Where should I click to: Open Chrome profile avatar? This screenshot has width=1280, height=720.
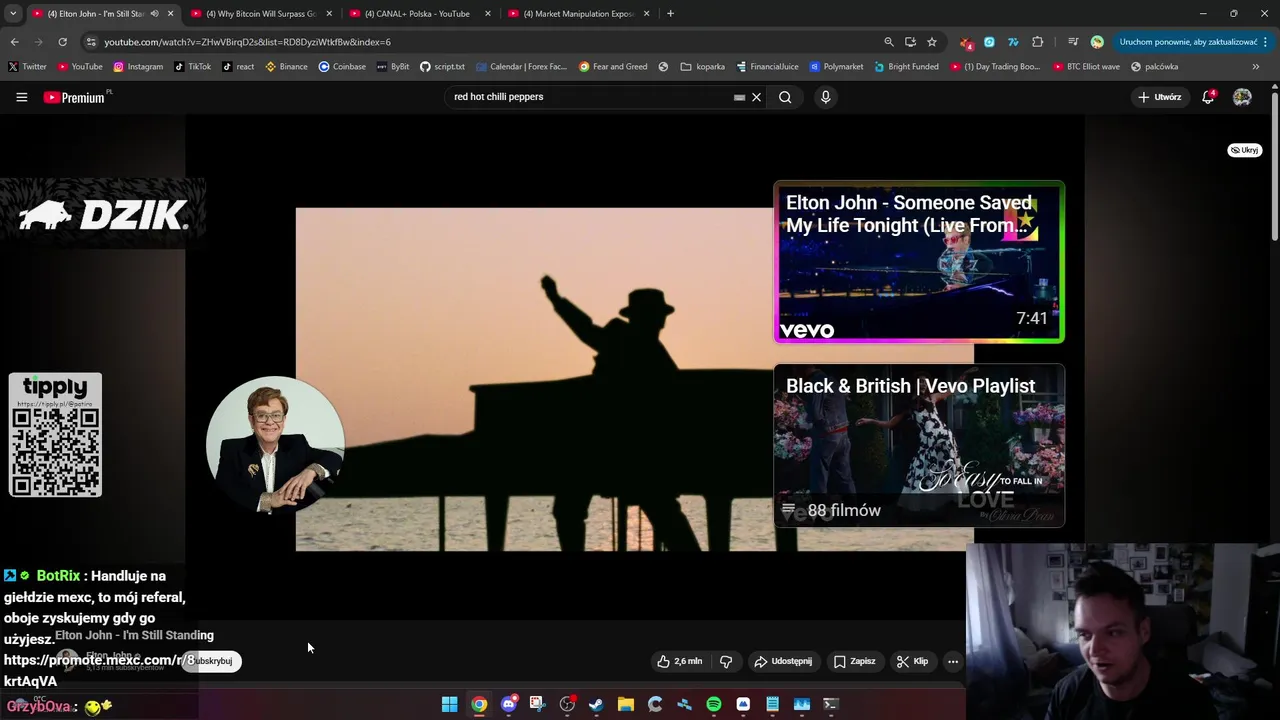click(x=1097, y=42)
